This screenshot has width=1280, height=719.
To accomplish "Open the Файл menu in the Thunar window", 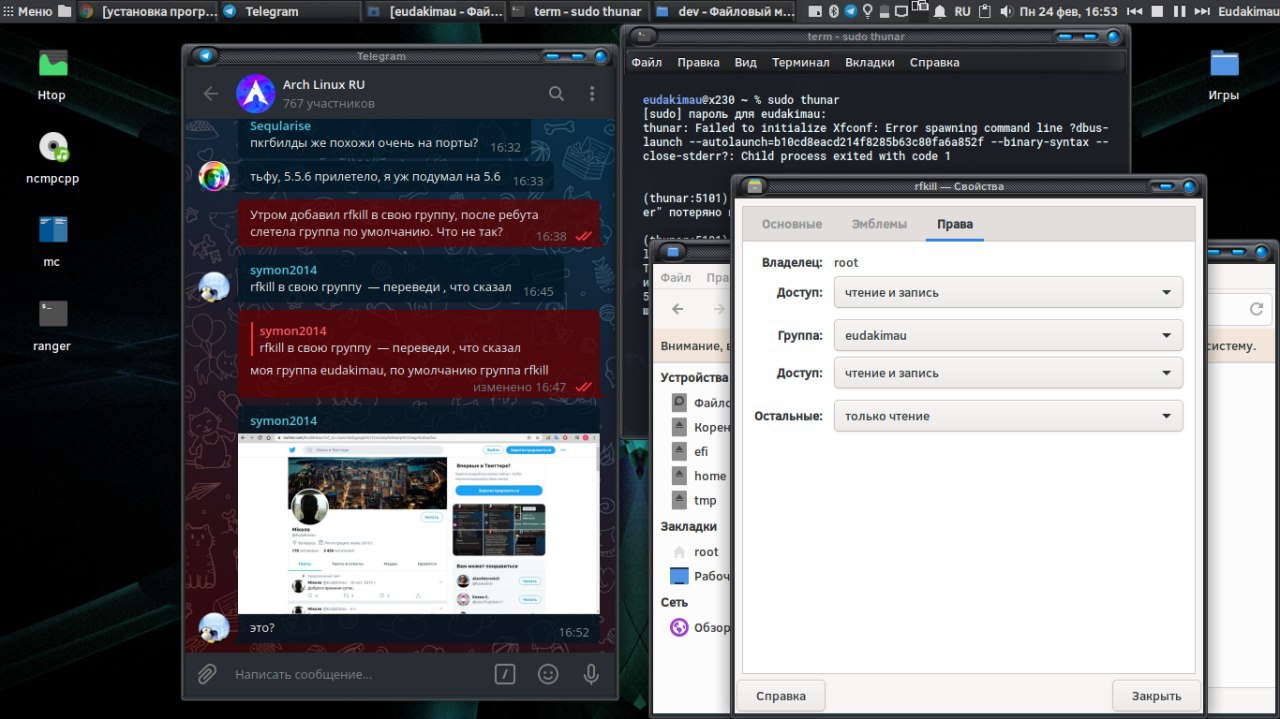I will click(x=675, y=277).
